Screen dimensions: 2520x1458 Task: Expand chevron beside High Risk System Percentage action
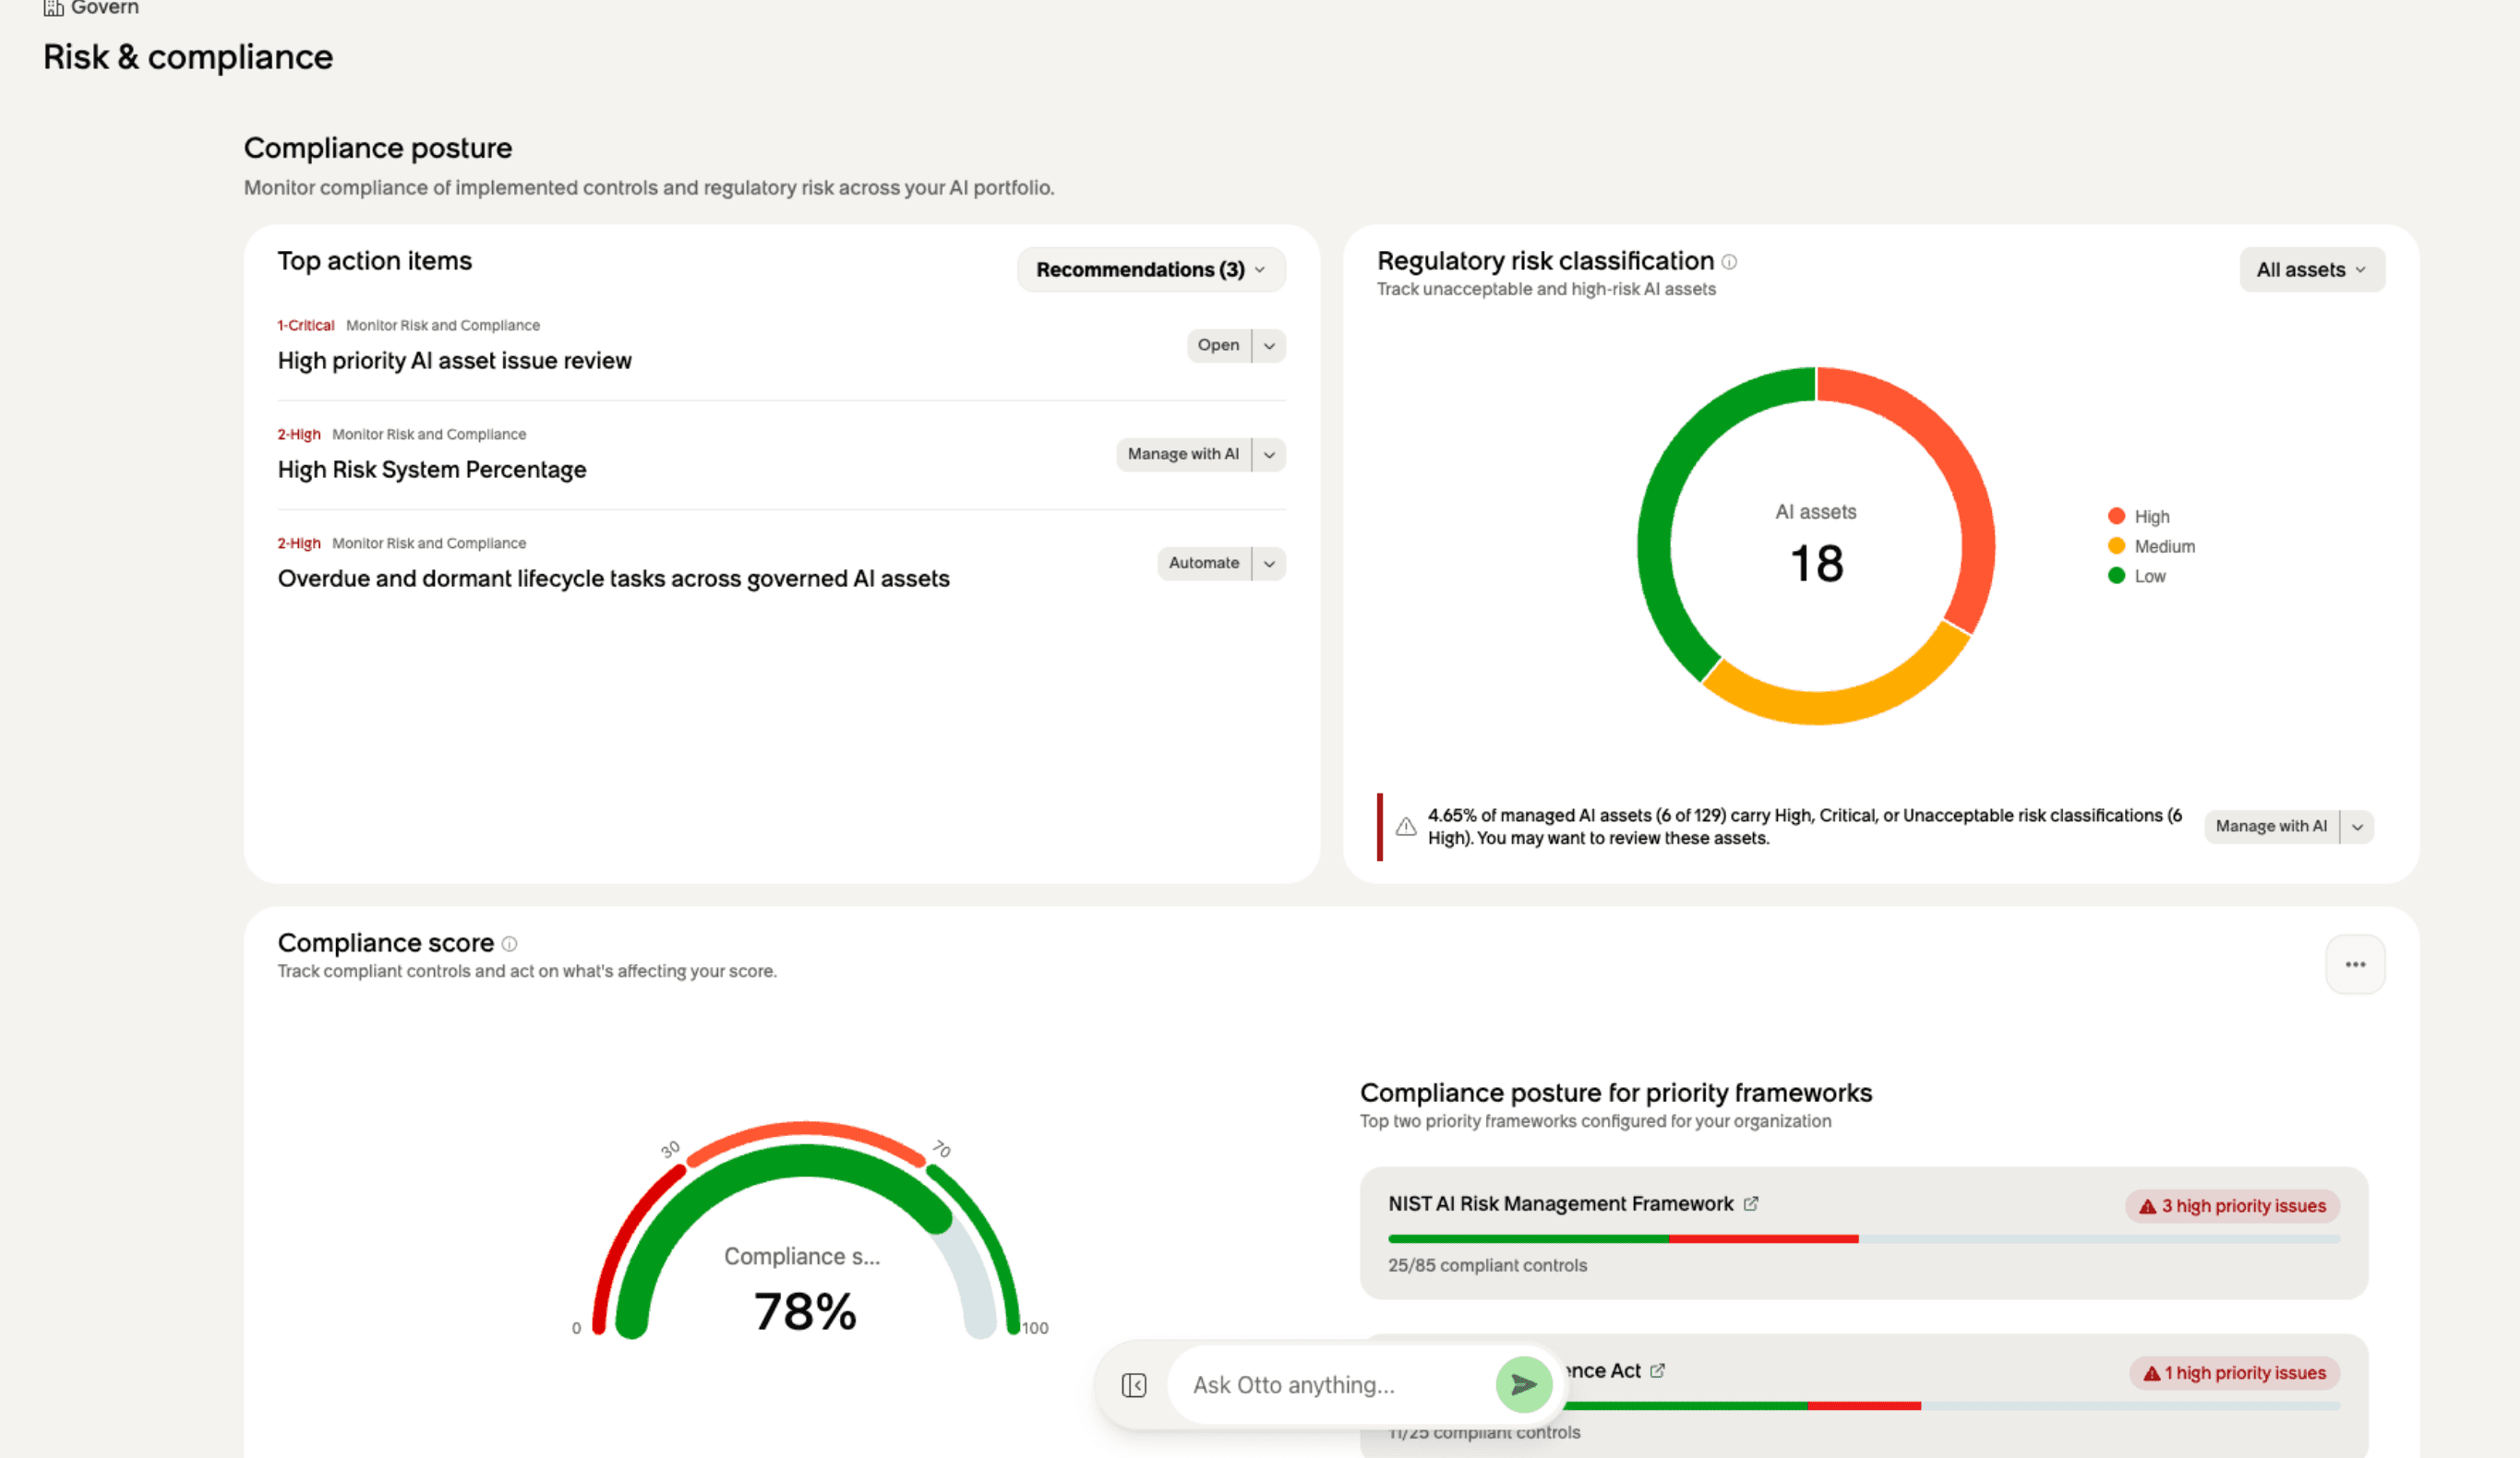tap(1269, 455)
